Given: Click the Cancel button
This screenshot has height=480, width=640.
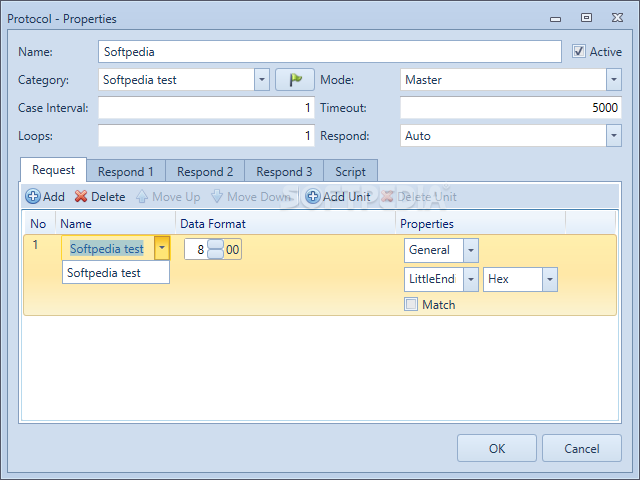Looking at the screenshot, I should (582, 448).
